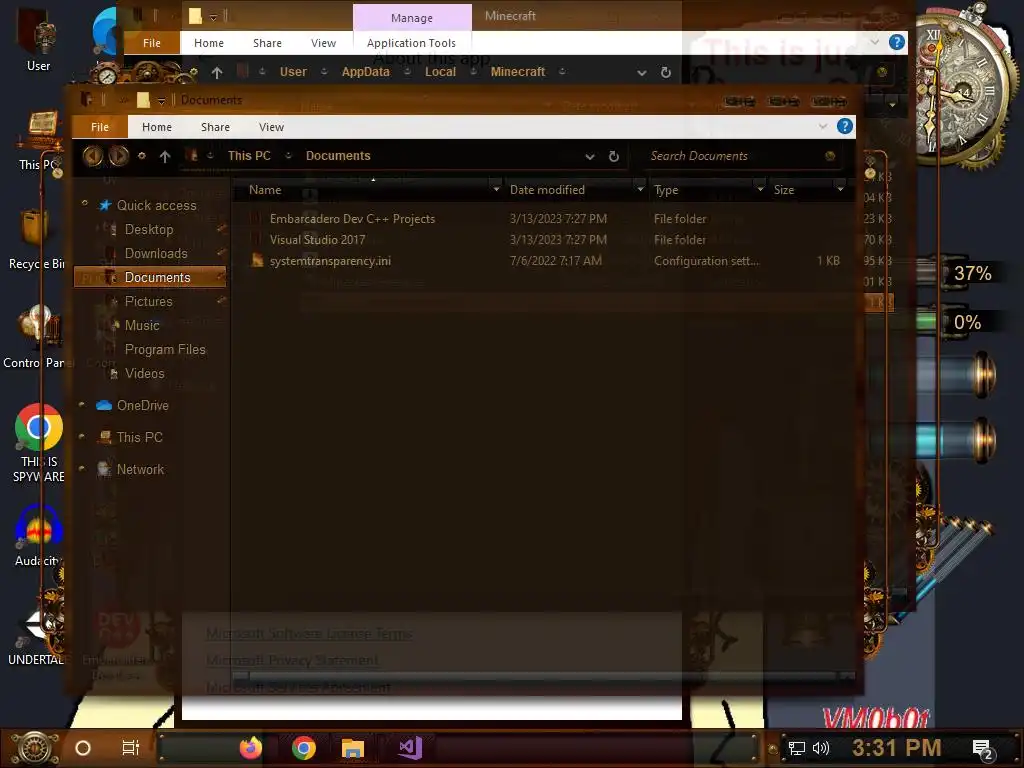Expand the ribbon chevron in the Documents window

pyautogui.click(x=822, y=127)
